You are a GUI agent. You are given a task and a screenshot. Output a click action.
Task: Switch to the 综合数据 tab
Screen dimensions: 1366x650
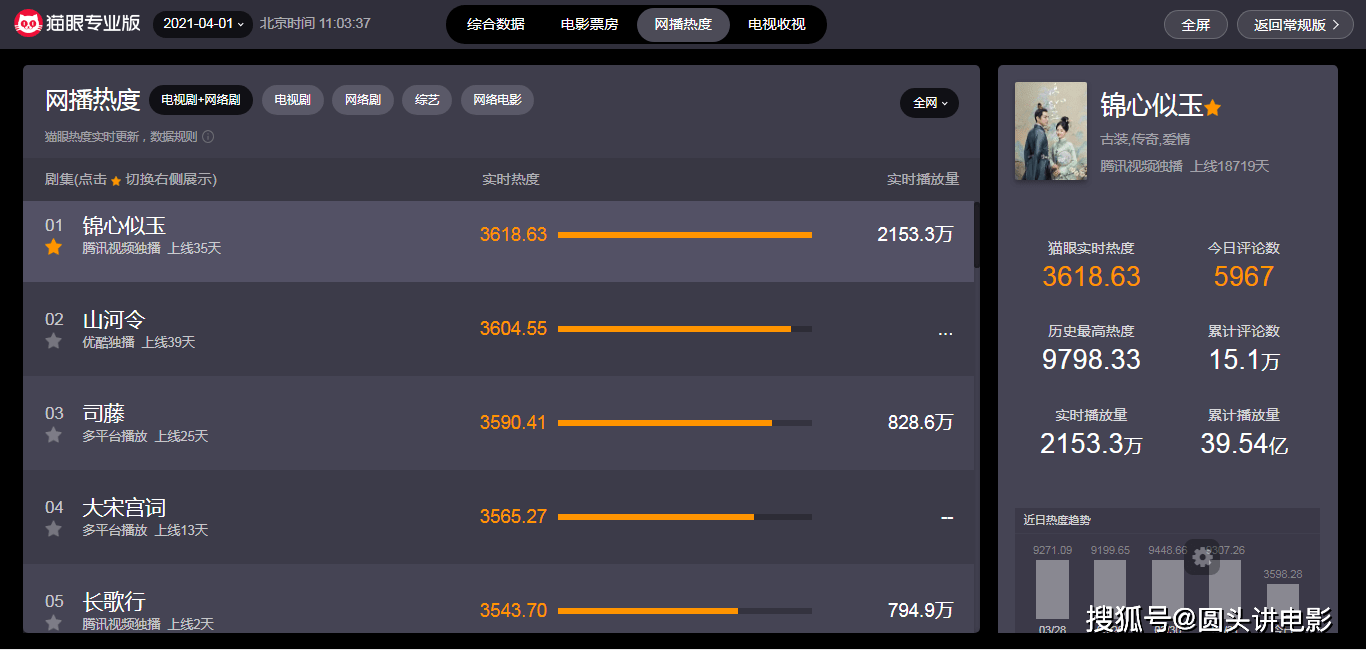[x=496, y=24]
